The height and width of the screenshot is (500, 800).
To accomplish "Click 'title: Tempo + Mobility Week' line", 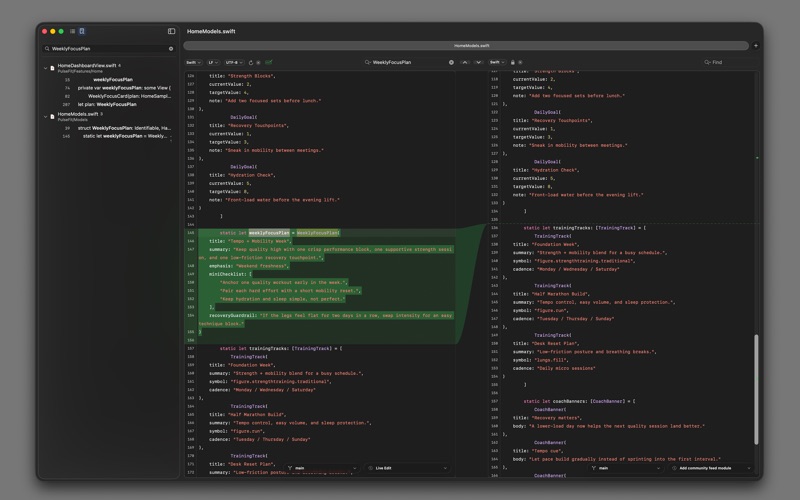I will (x=250, y=241).
